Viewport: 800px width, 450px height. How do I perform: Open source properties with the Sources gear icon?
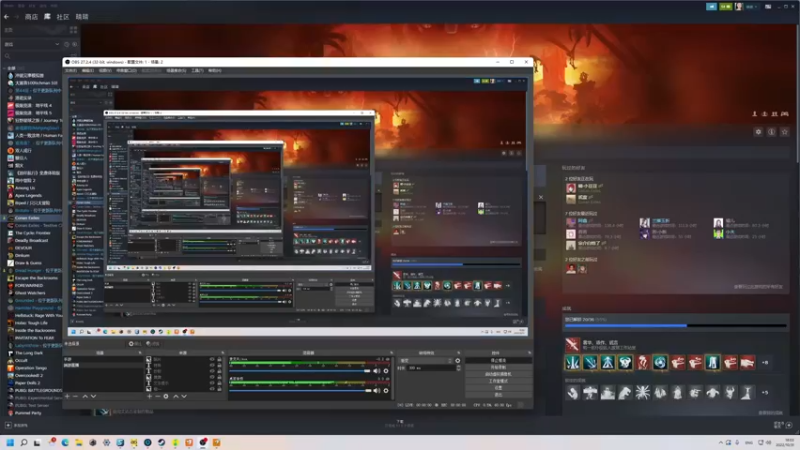[x=166, y=396]
